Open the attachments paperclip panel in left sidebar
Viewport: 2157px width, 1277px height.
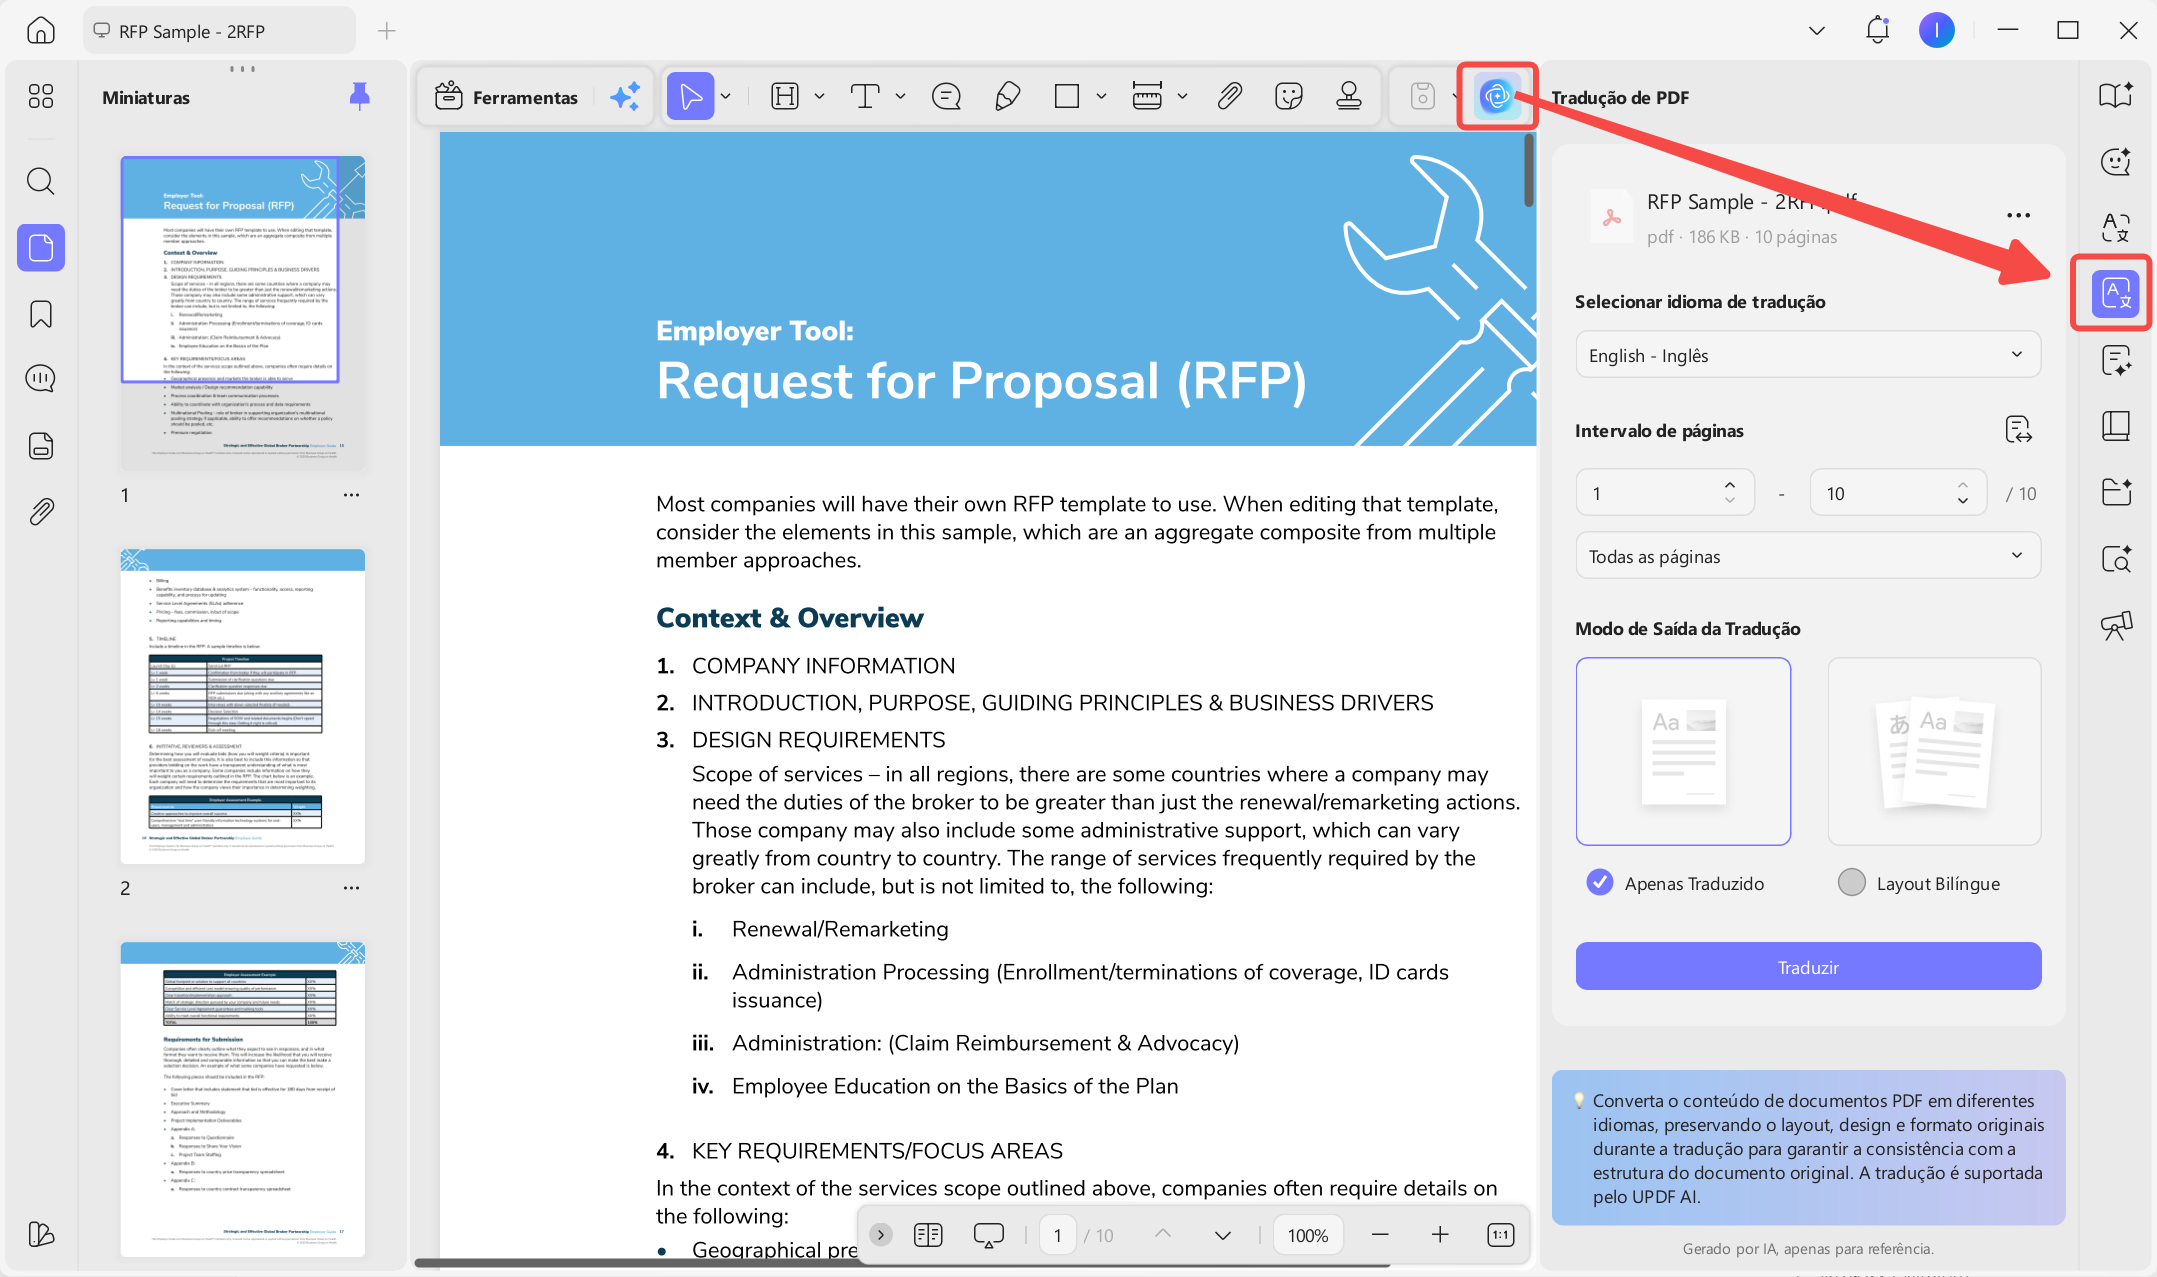[41, 512]
